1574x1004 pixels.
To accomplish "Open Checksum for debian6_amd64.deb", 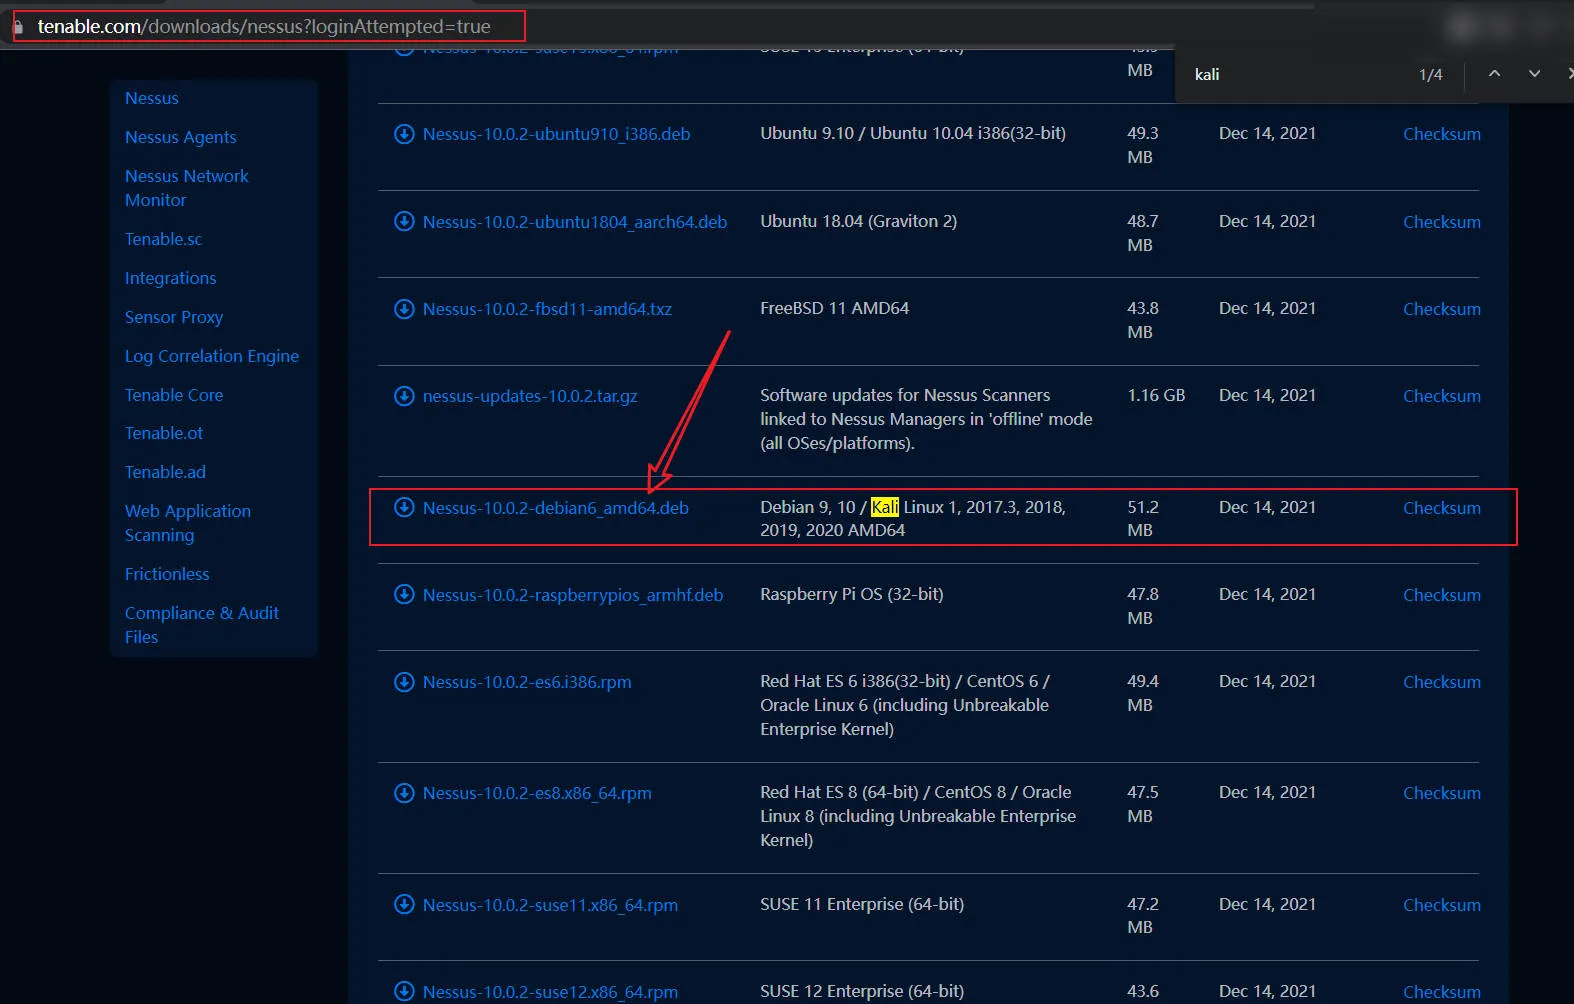I will tap(1441, 508).
